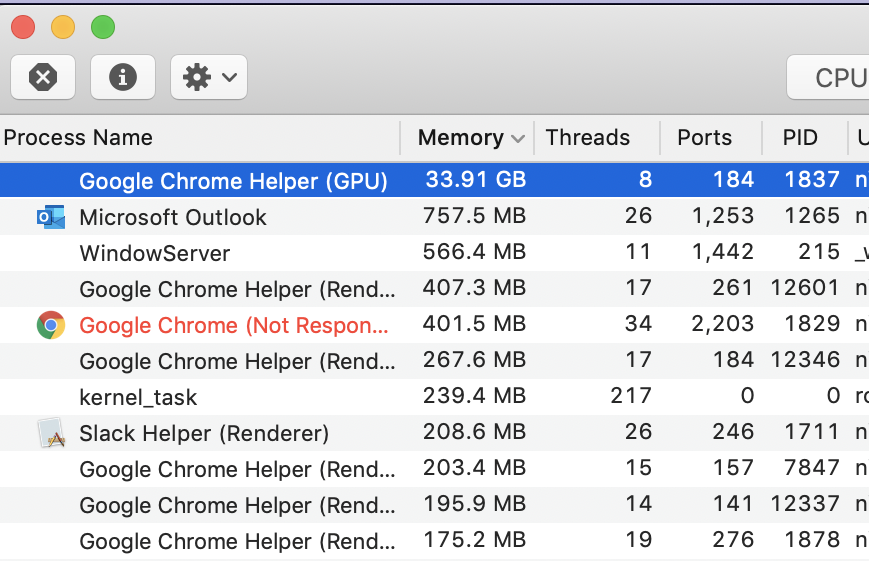
Task: Click the 1,253 ports value
Action: tap(723, 216)
